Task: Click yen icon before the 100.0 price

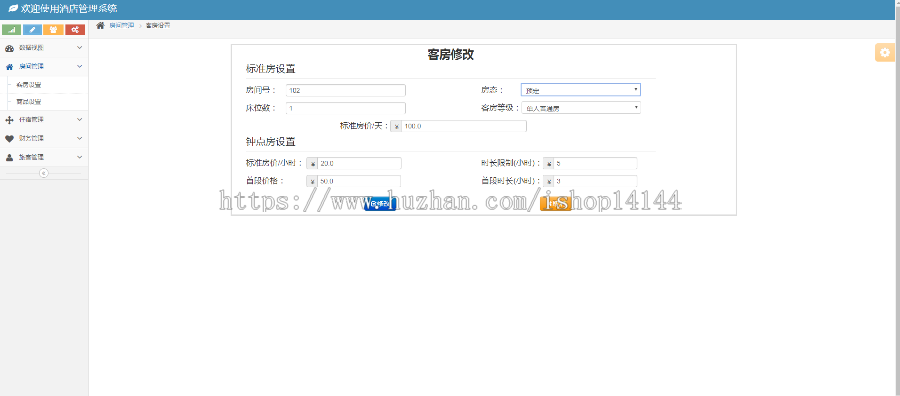Action: (396, 126)
